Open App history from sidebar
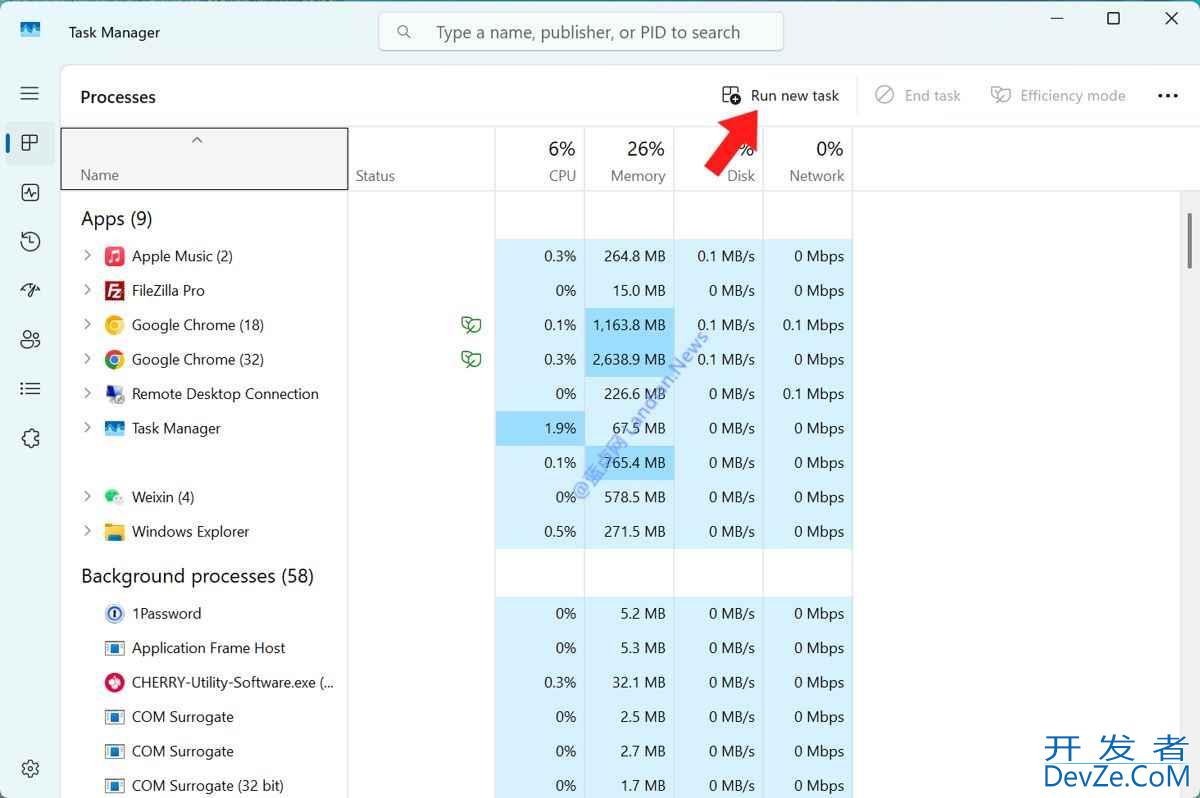The height and width of the screenshot is (798, 1200). click(30, 241)
